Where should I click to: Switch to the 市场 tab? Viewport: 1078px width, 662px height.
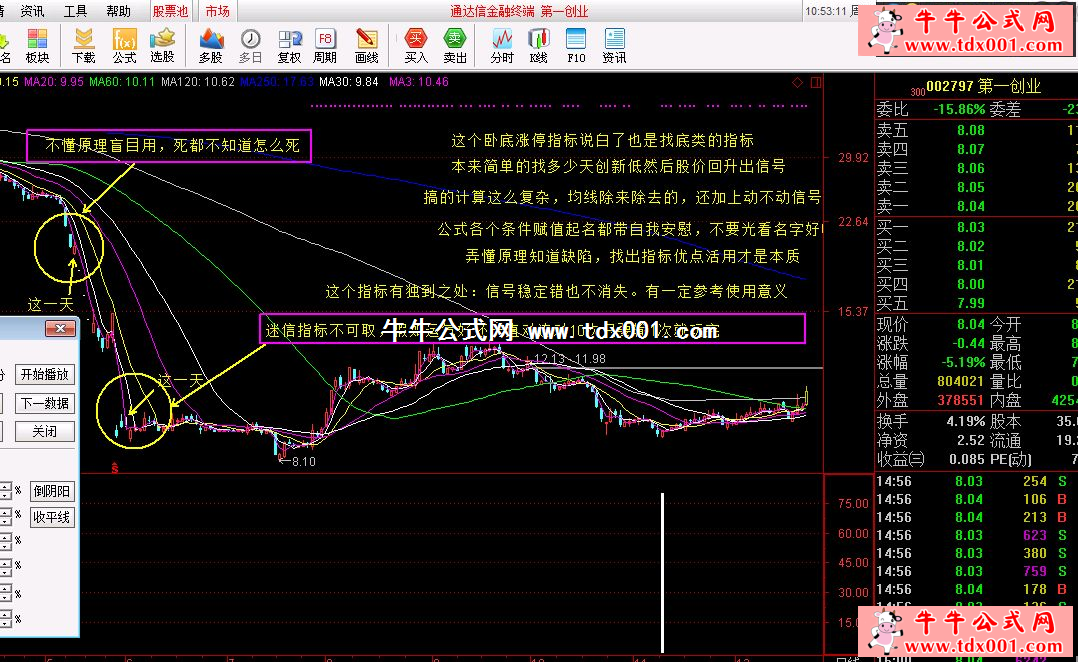click(218, 11)
